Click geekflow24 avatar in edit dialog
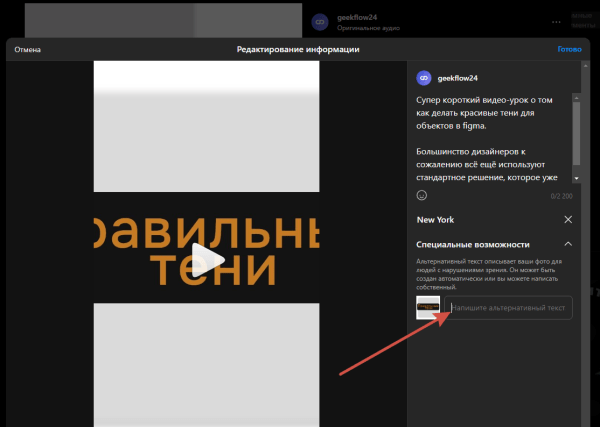Image resolution: width=600 pixels, height=427 pixels. click(424, 78)
